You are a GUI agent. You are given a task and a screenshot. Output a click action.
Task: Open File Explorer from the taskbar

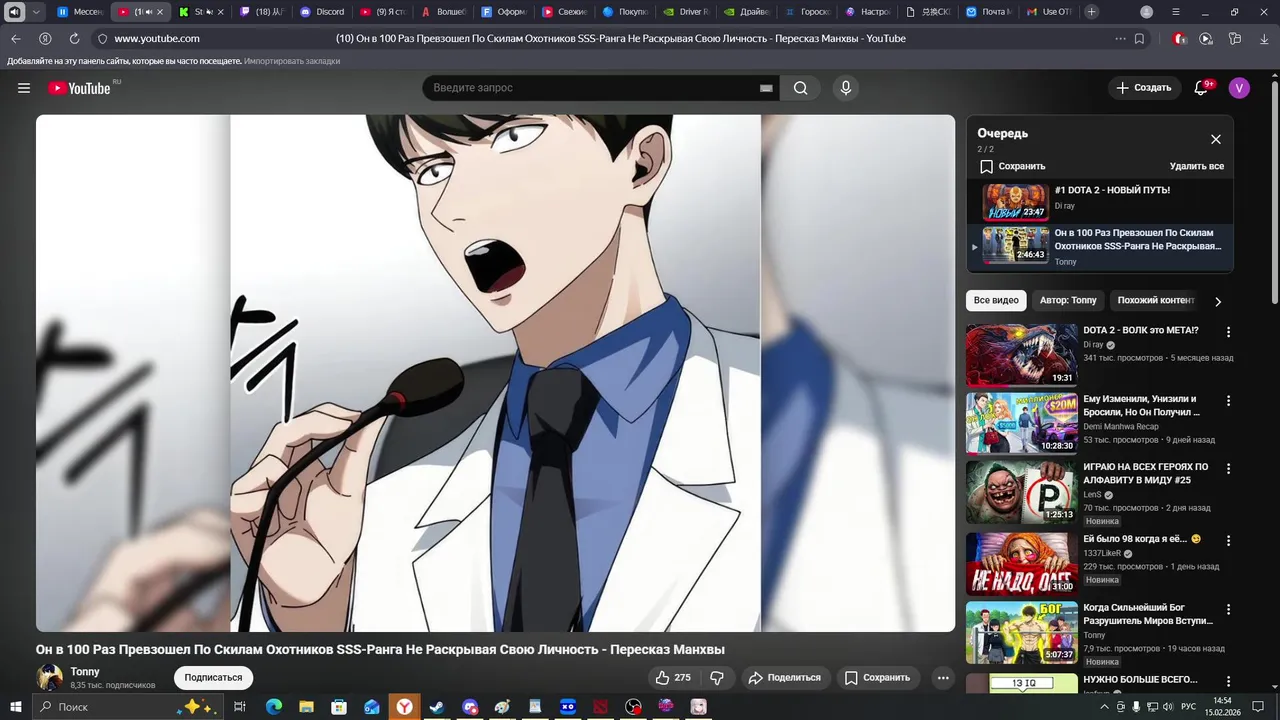tap(306, 707)
